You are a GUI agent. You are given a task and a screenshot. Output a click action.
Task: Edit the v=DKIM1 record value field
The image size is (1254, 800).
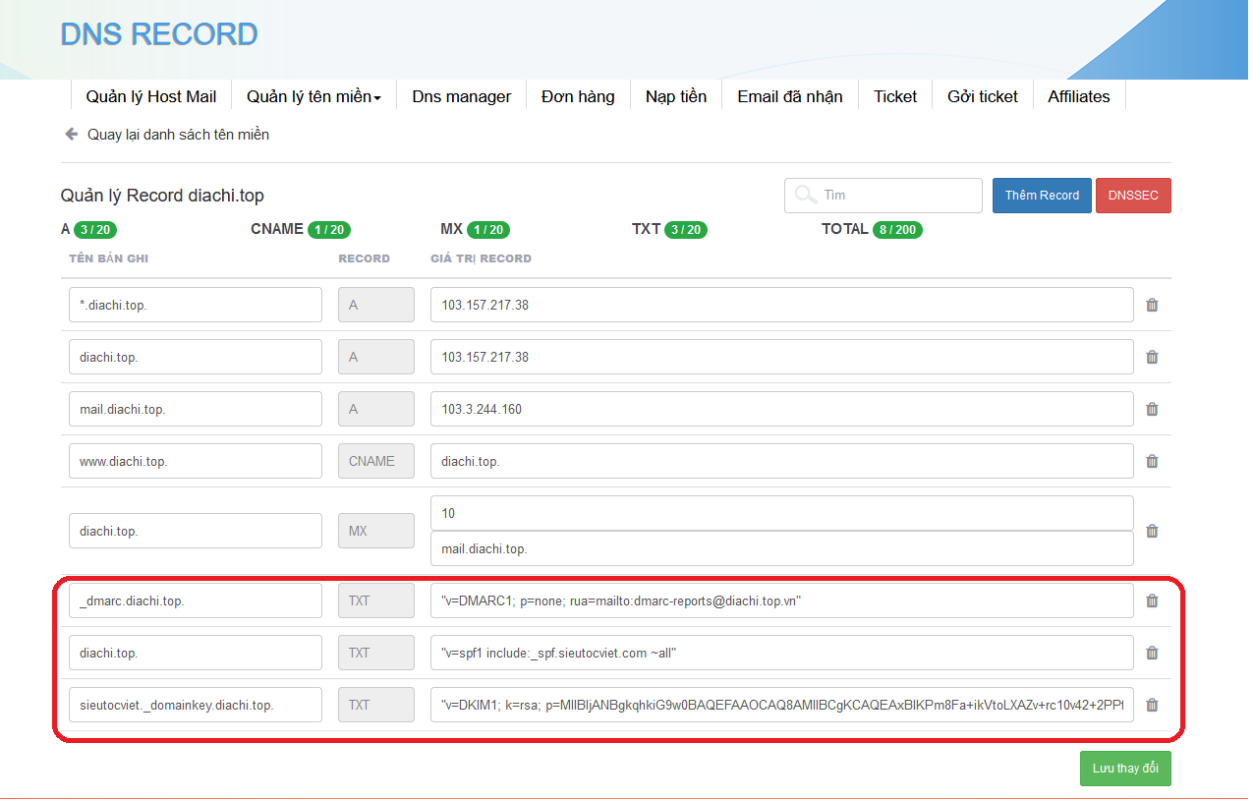[x=782, y=705]
